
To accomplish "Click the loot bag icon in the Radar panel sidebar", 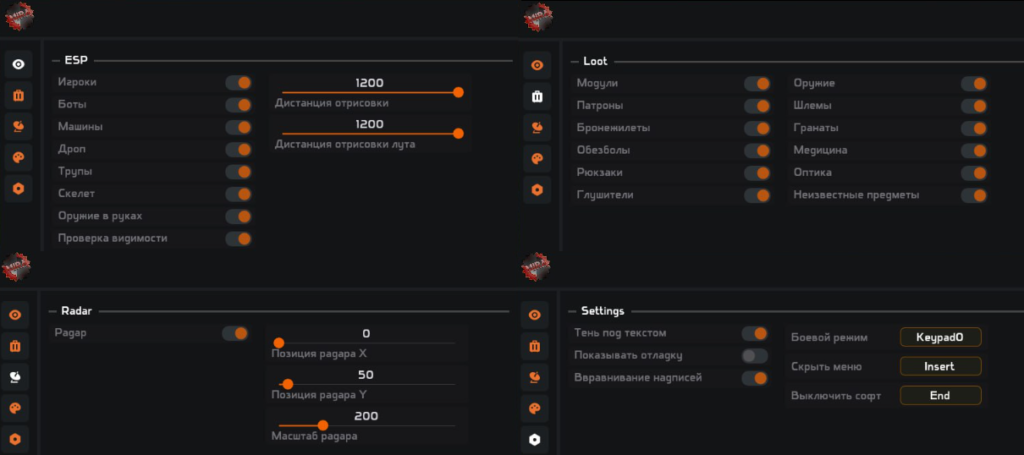I will coord(15,346).
